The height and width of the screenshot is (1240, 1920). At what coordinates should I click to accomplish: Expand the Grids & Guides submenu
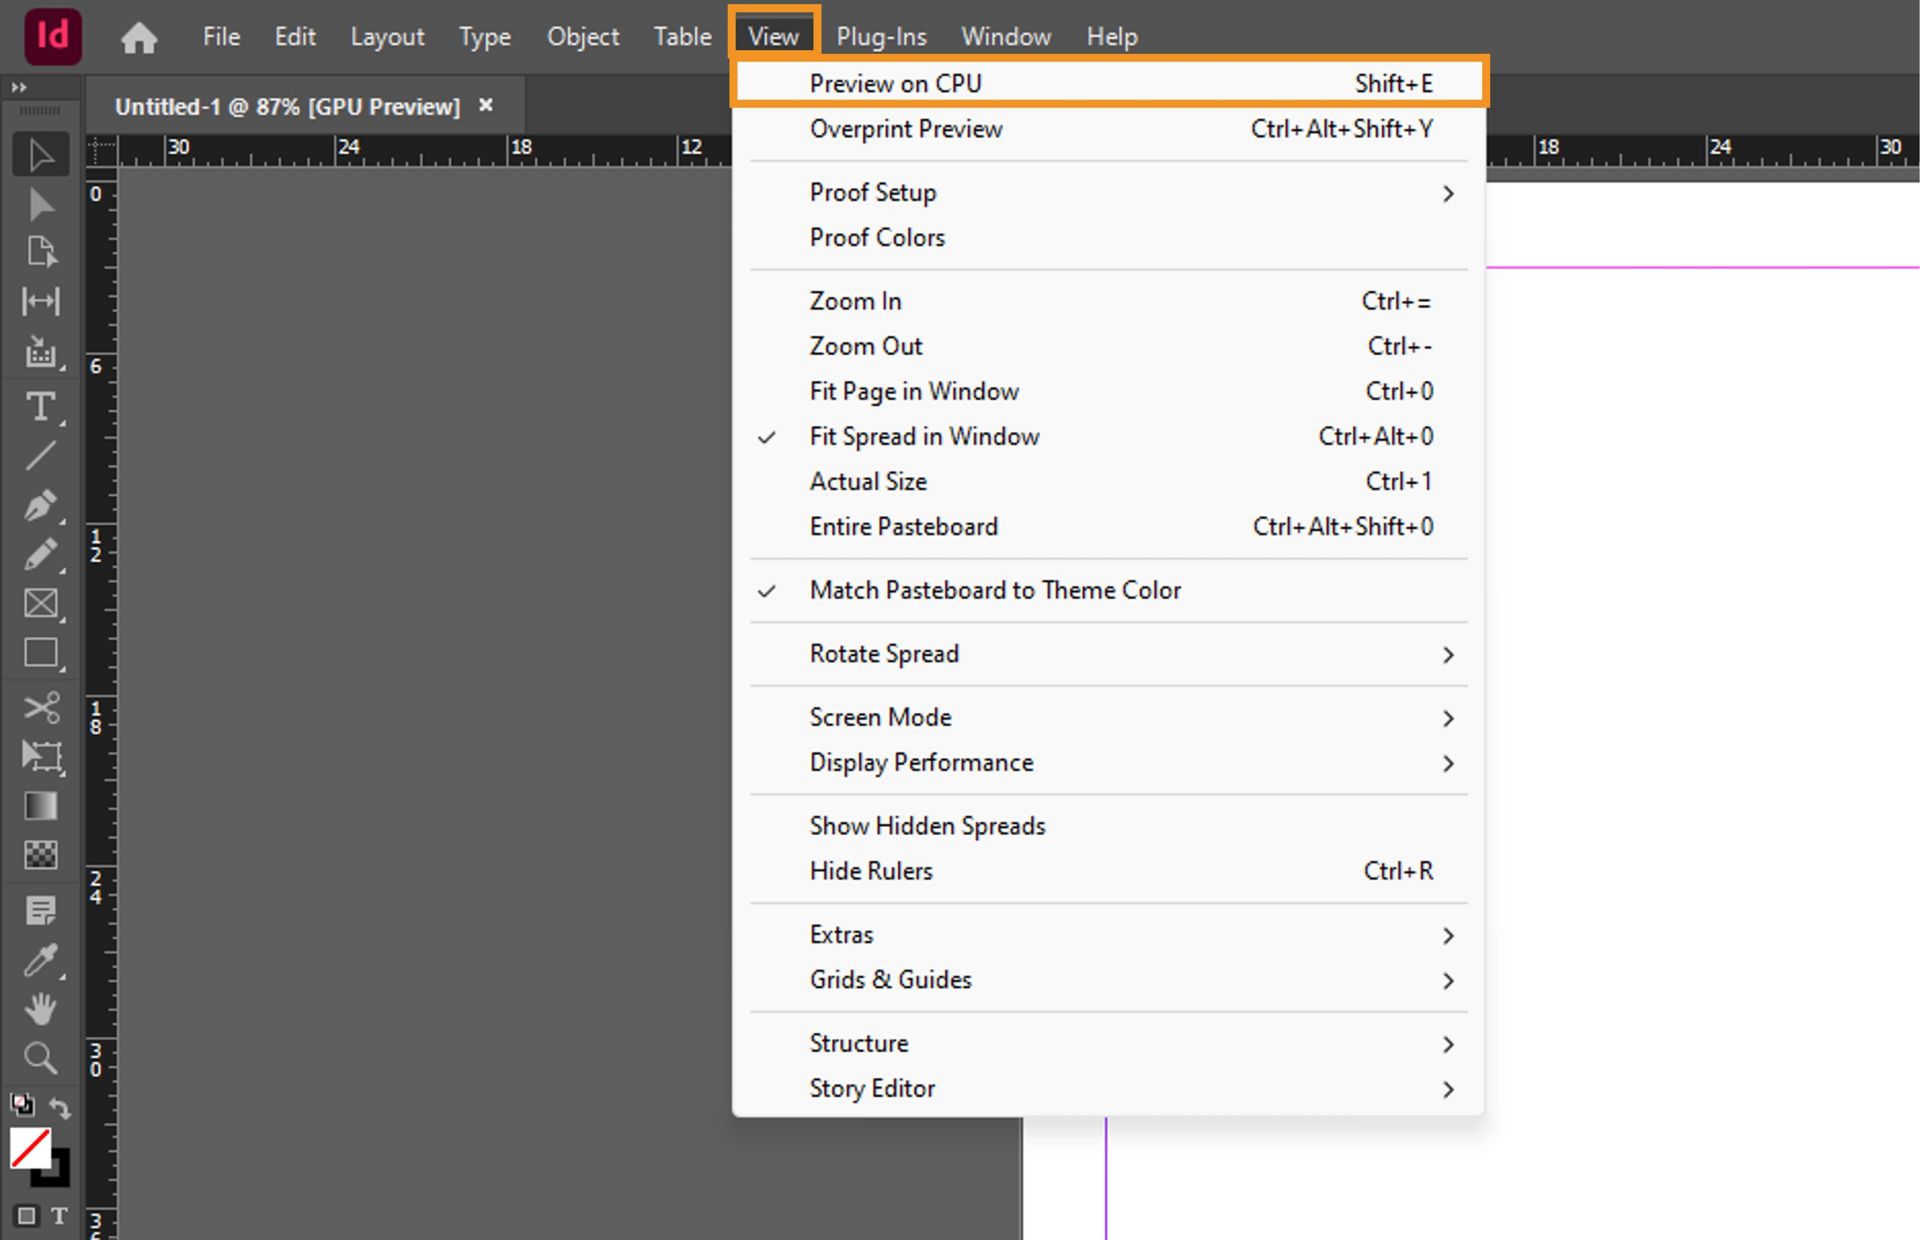890,979
